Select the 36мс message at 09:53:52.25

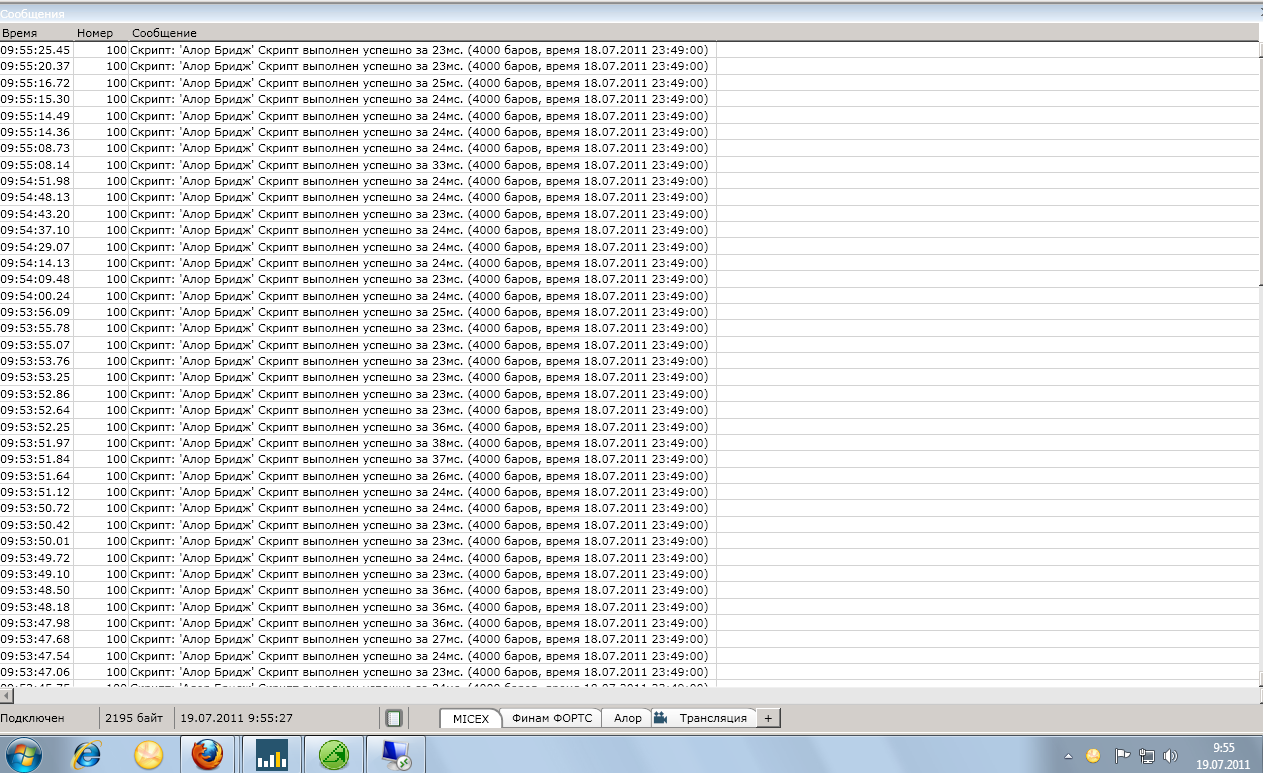(x=422, y=427)
